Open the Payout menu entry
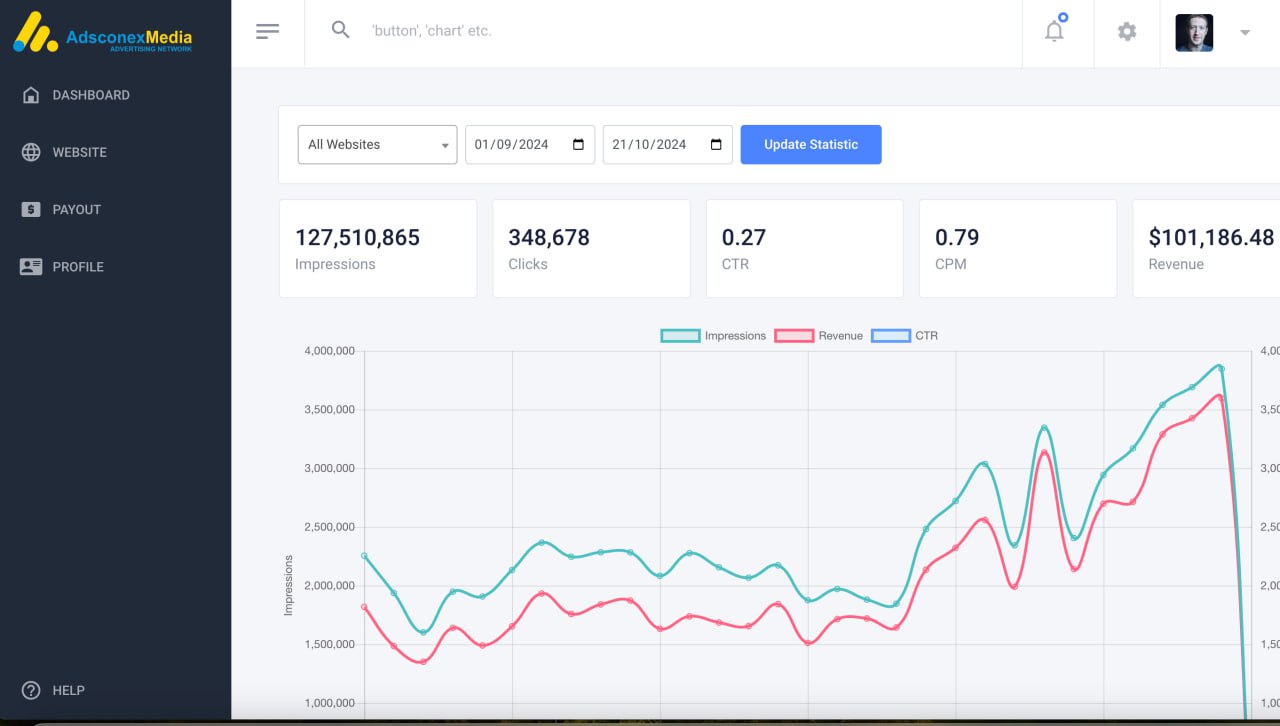1280x726 pixels. coord(76,209)
